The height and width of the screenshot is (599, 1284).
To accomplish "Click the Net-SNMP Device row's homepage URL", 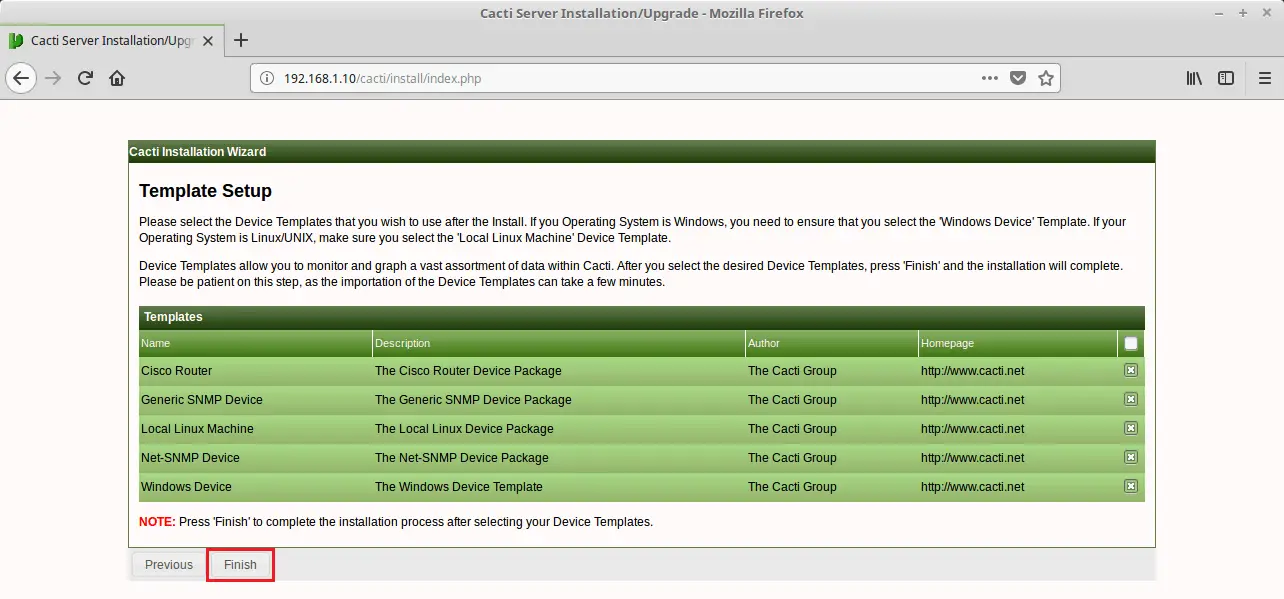I will [x=972, y=457].
